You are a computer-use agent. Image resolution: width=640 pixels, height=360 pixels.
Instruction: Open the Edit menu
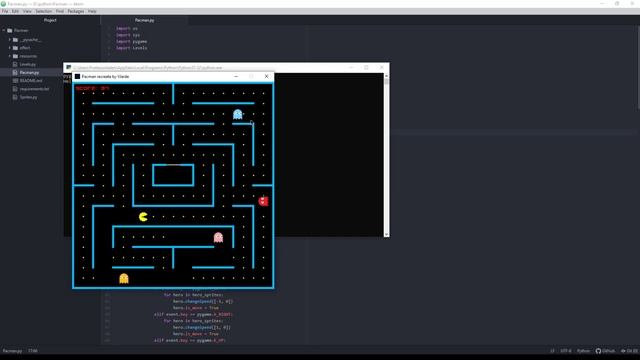[16, 11]
